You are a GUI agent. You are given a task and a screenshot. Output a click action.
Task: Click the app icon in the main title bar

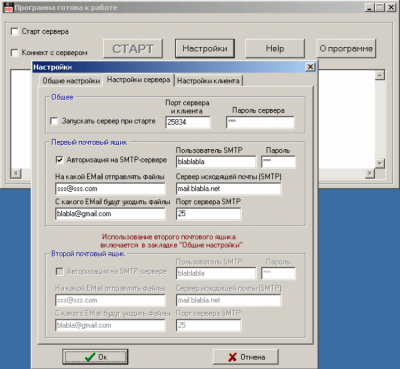click(x=8, y=7)
